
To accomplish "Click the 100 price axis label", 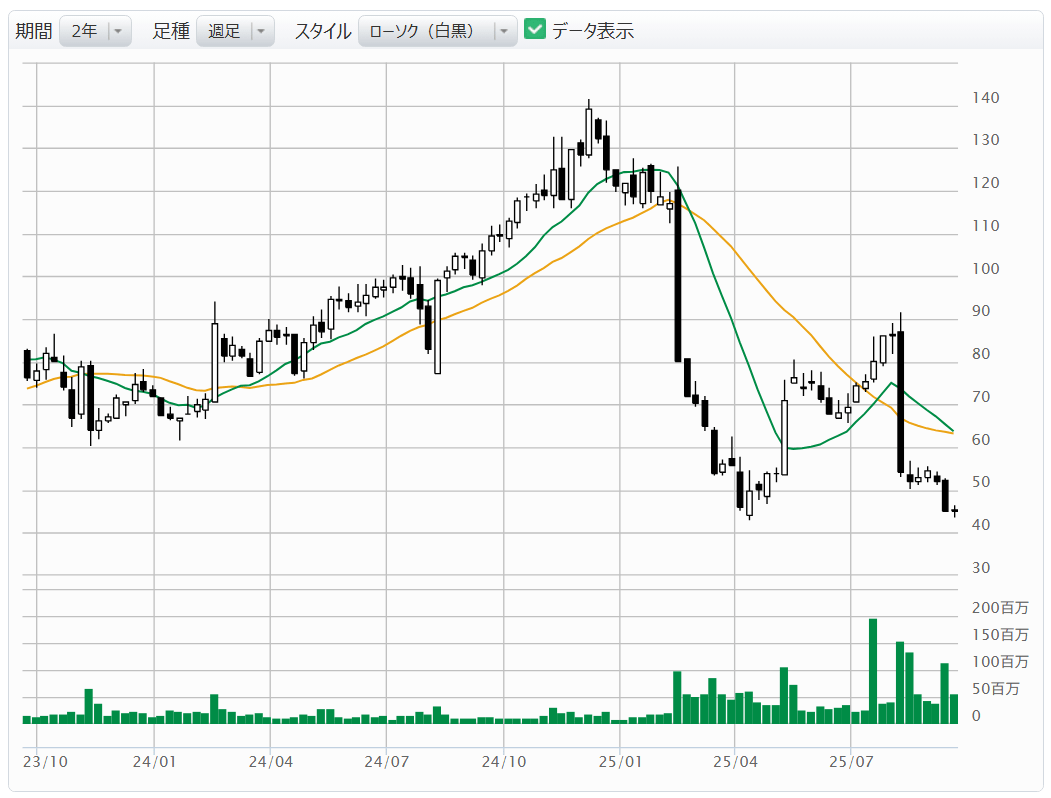I will pos(985,269).
